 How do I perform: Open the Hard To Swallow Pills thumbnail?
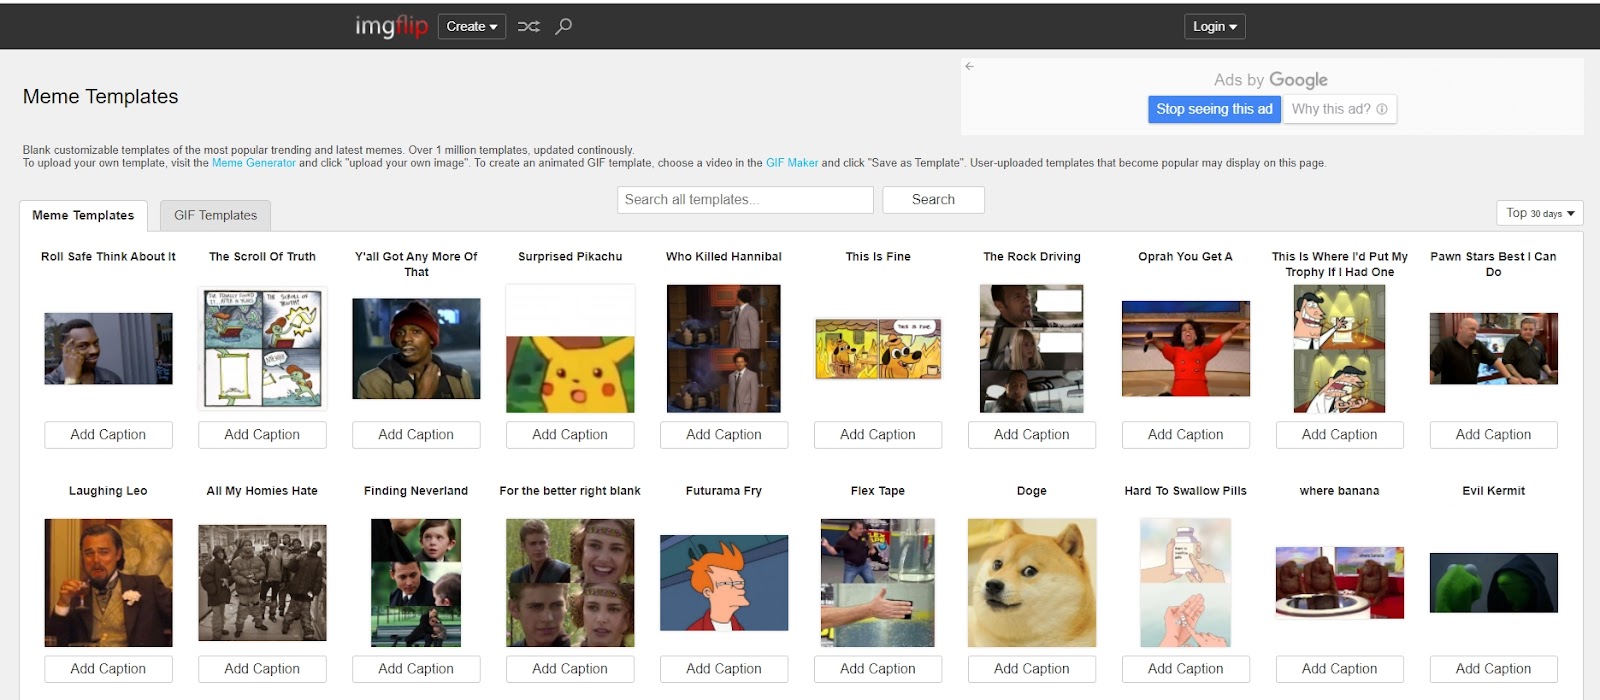[1186, 582]
